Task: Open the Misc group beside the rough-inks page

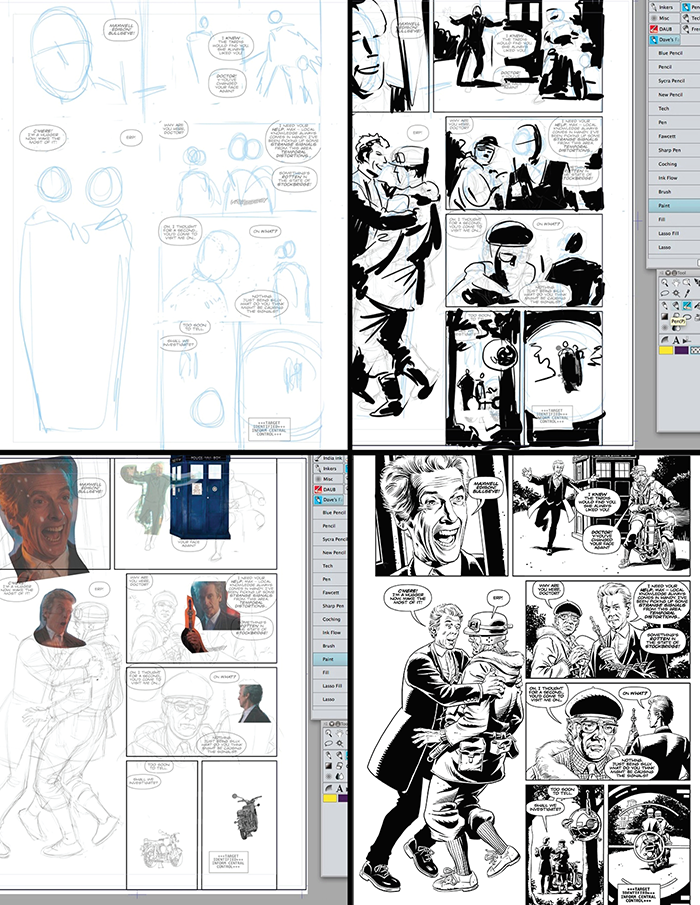Action: coord(664,18)
